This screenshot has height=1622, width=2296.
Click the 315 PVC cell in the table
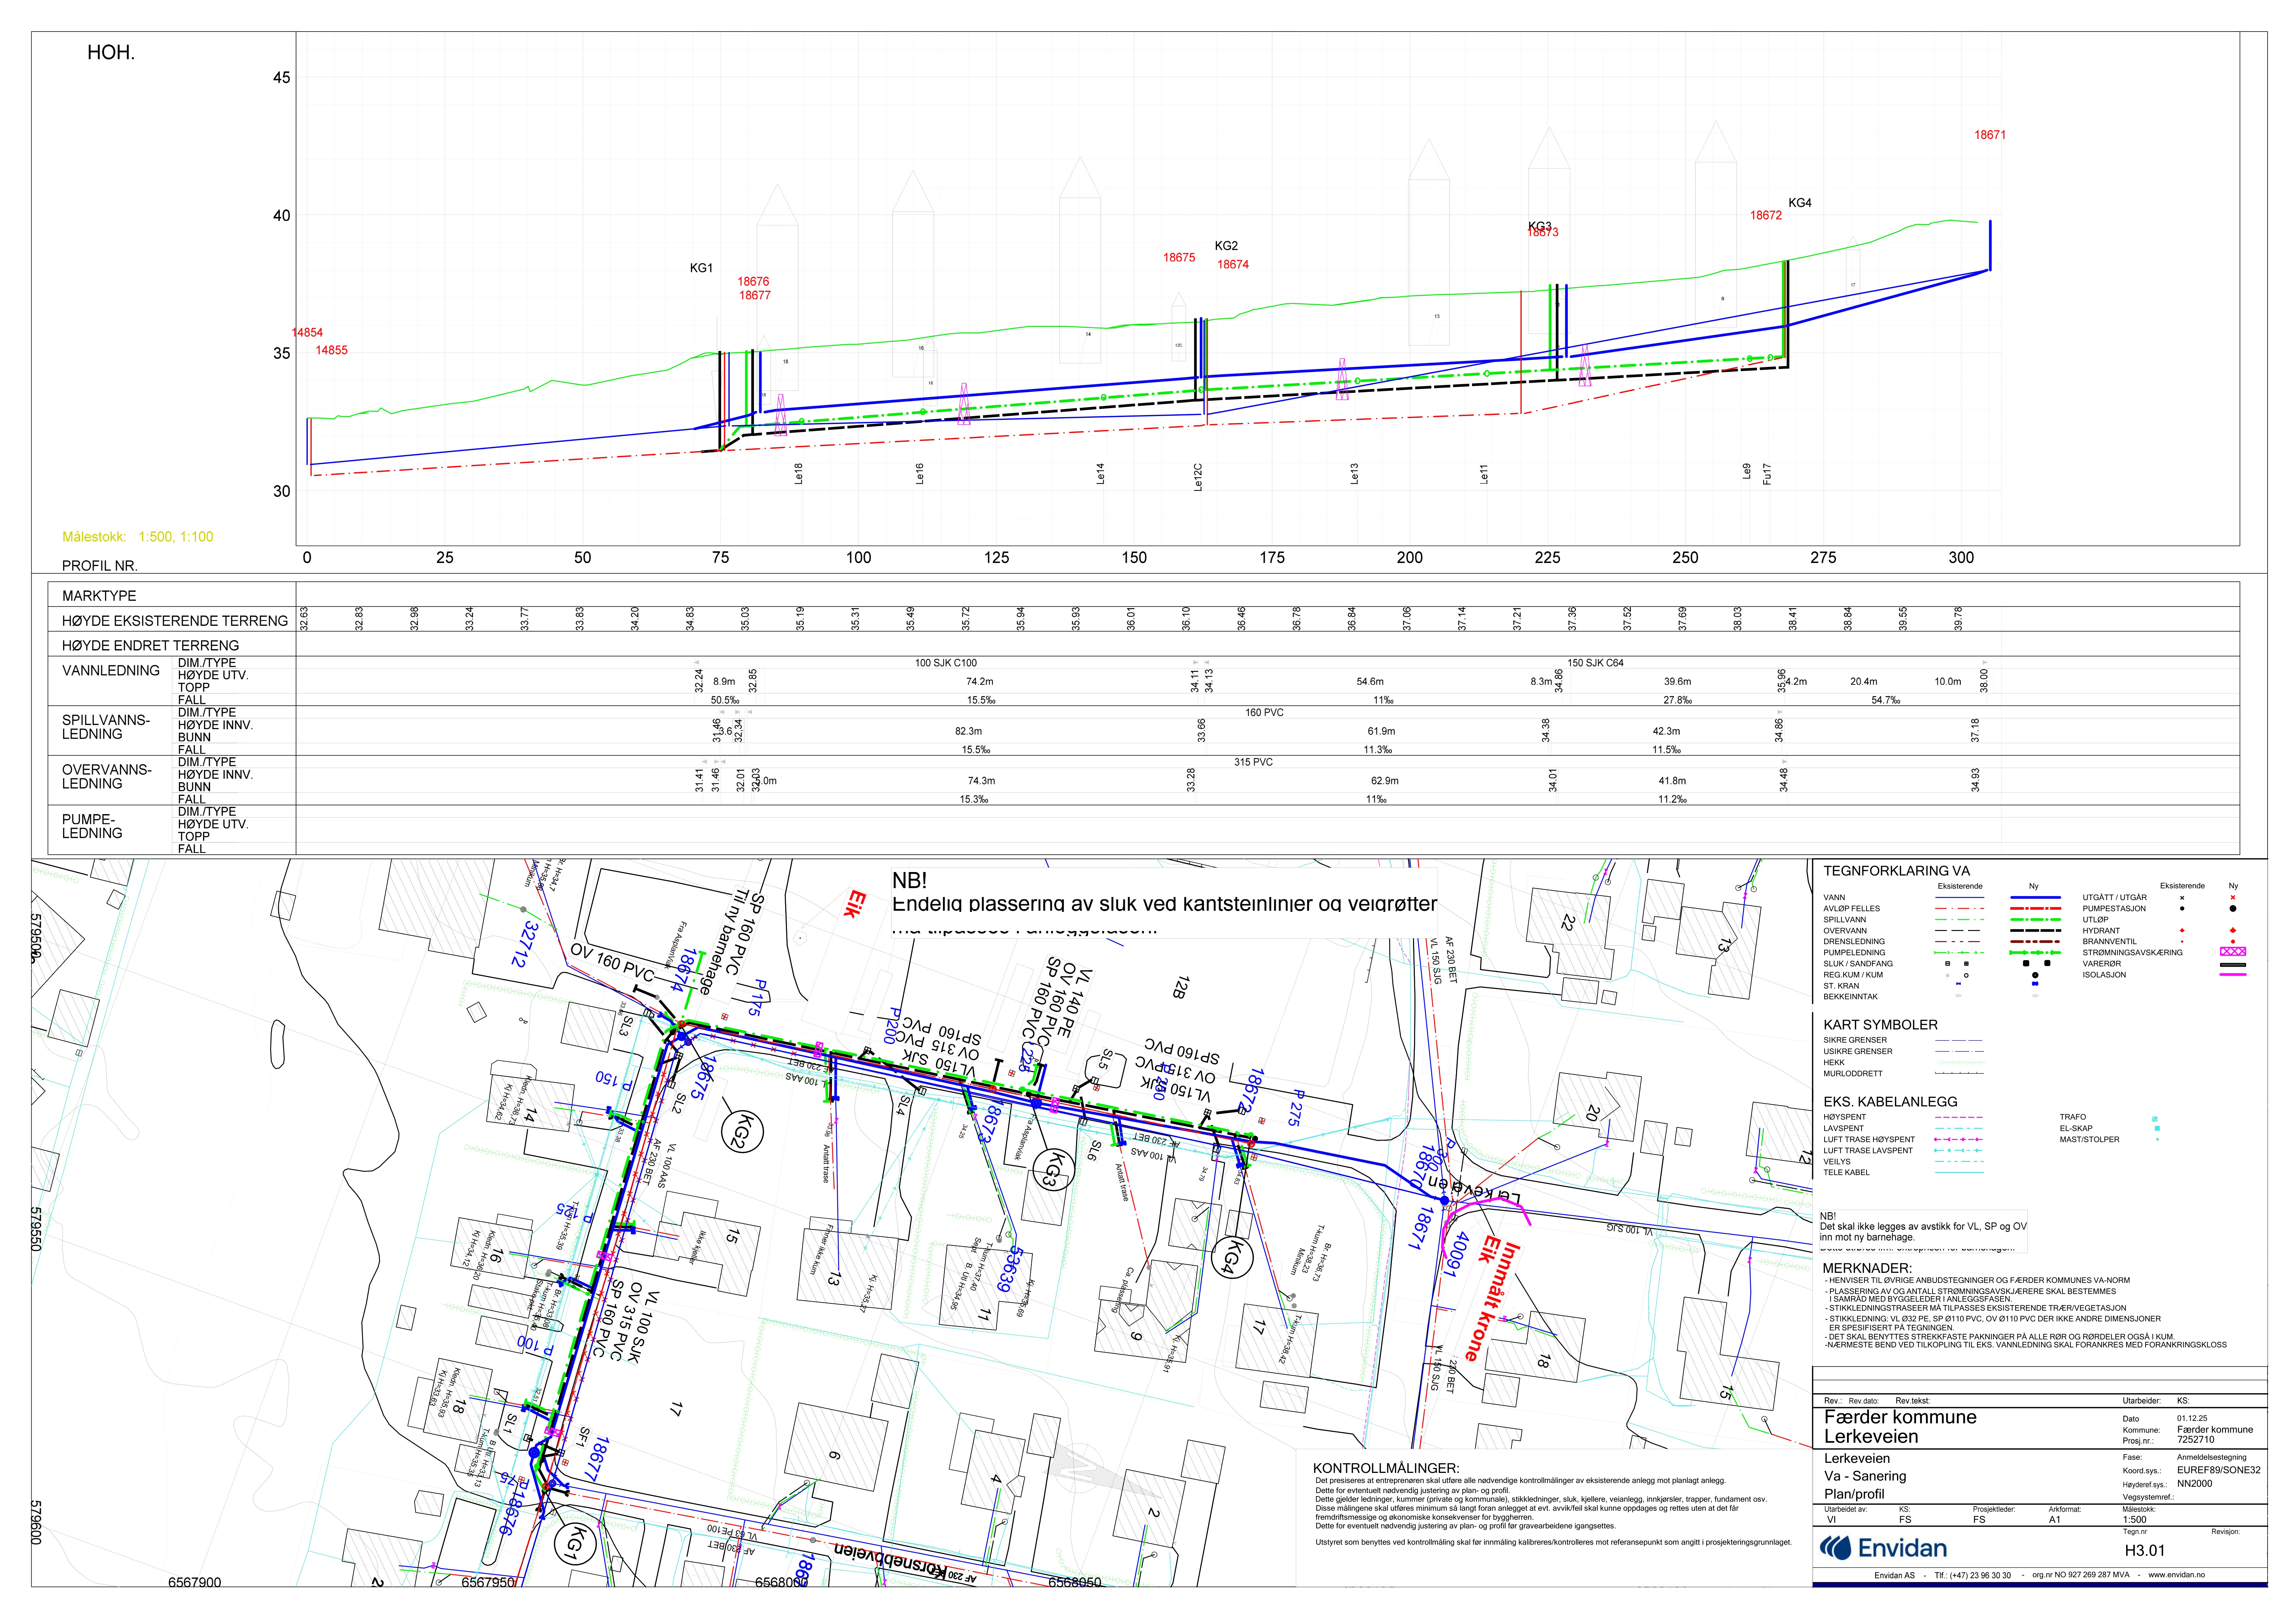[1253, 762]
